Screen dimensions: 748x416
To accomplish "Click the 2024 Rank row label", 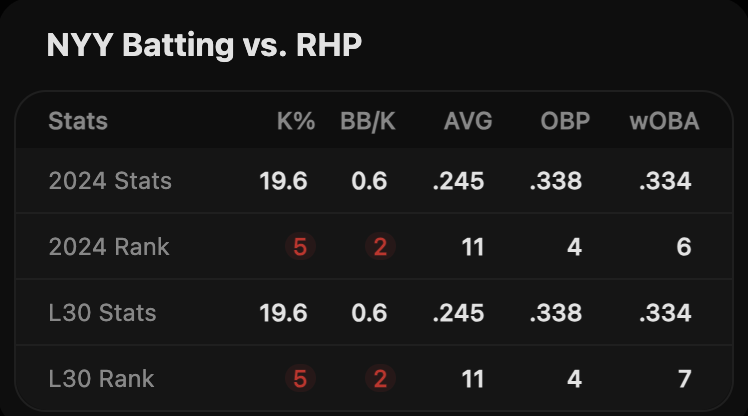I will tap(109, 246).
